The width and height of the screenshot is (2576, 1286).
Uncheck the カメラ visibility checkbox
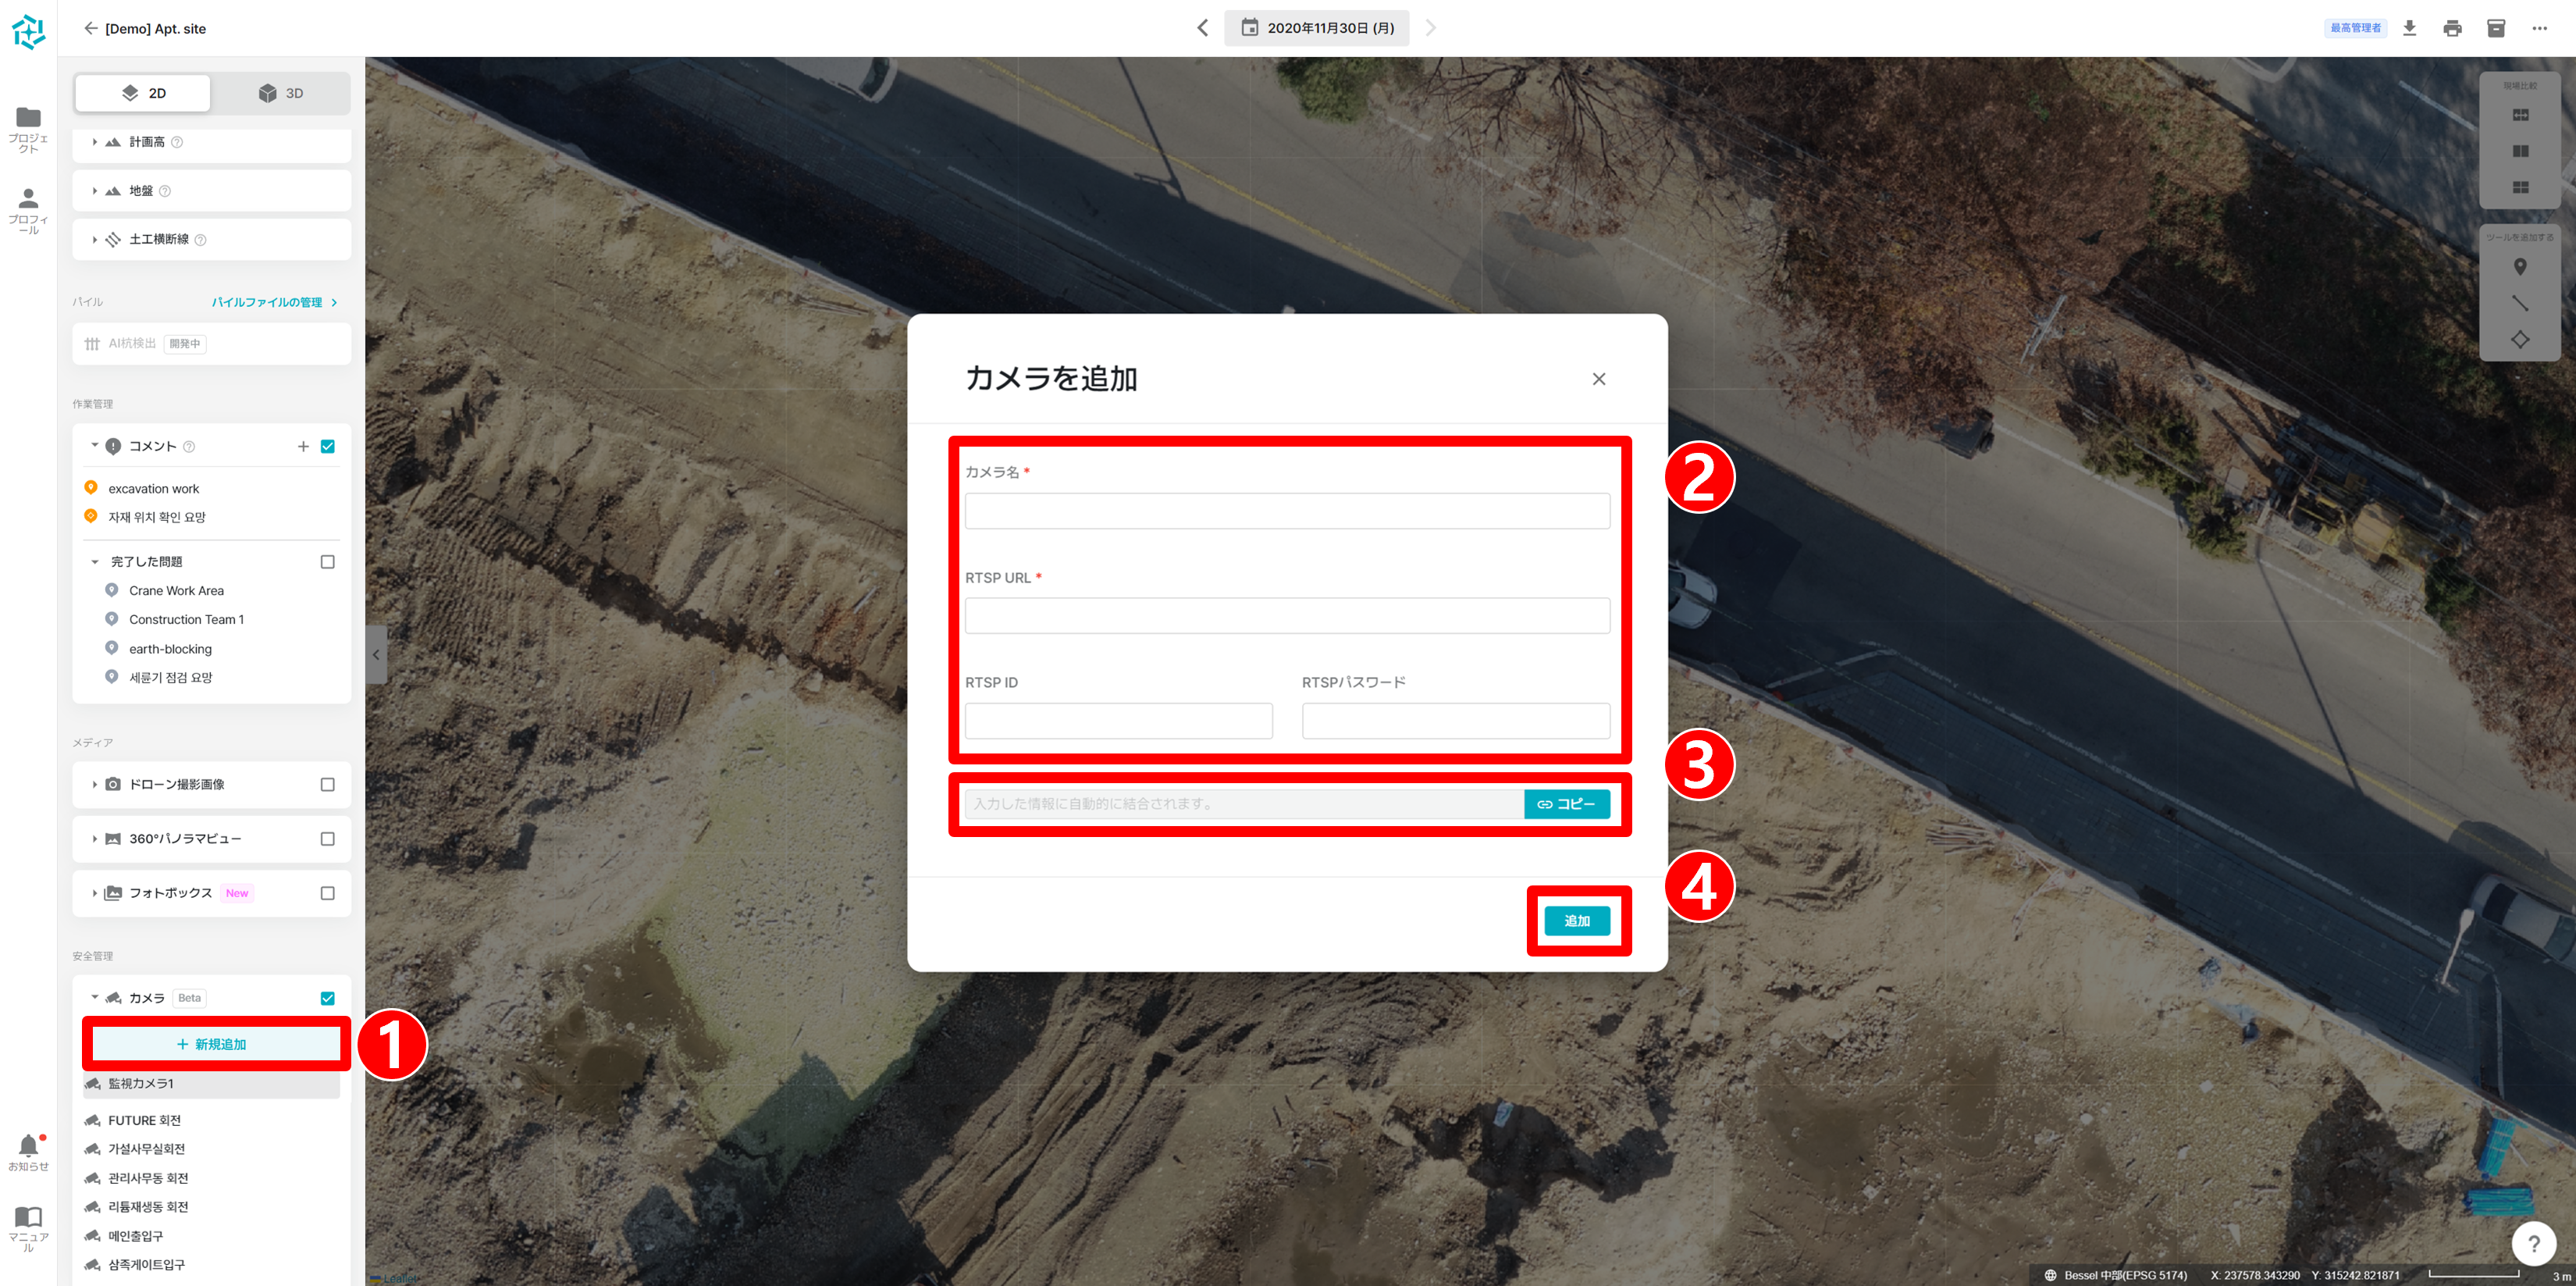(x=327, y=997)
